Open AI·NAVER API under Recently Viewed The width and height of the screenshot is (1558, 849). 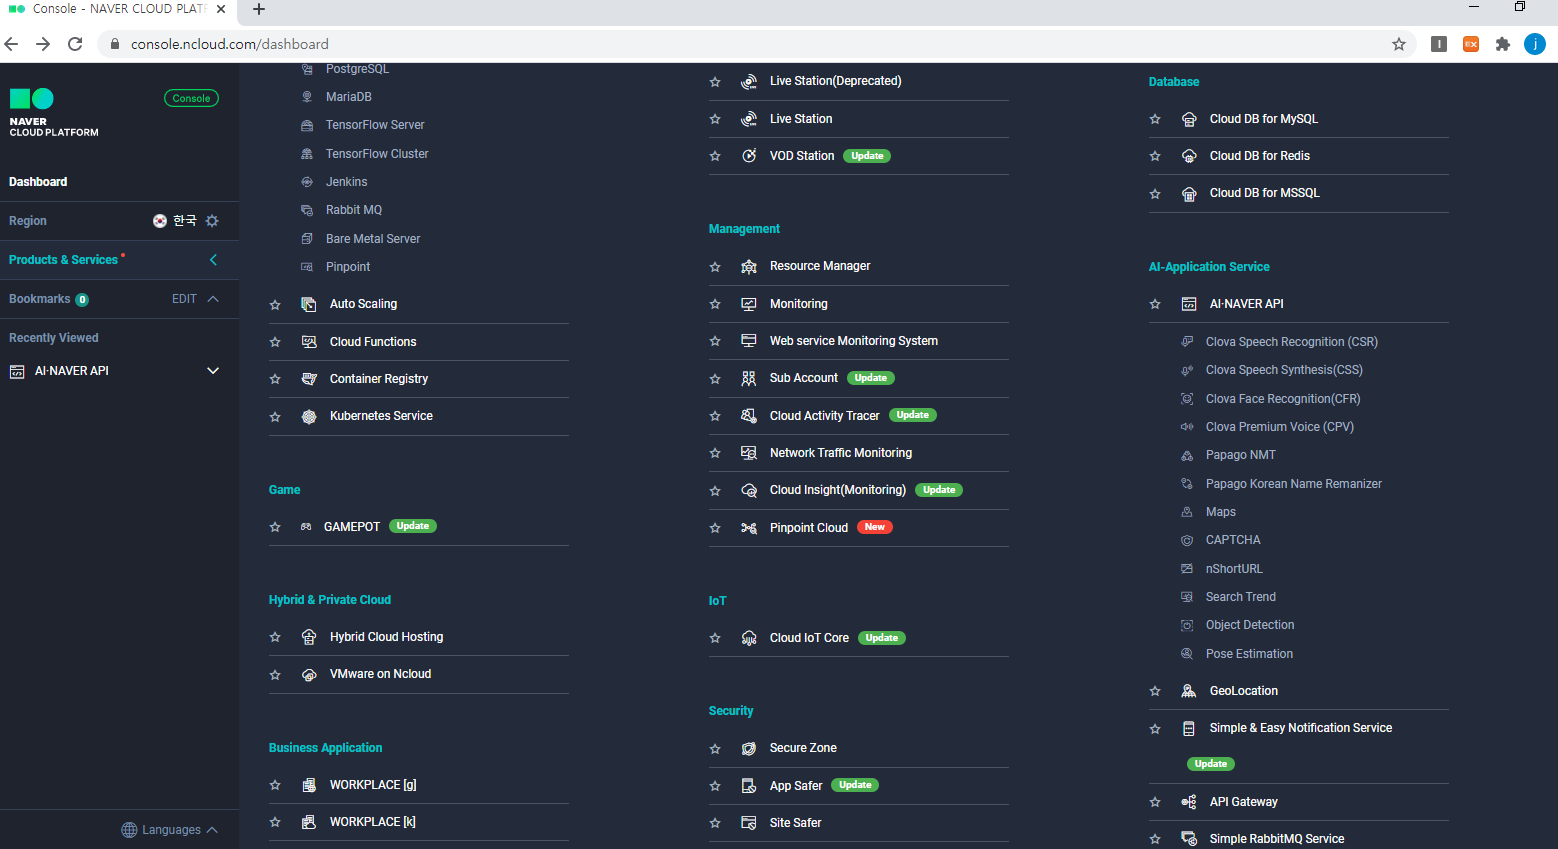click(72, 371)
